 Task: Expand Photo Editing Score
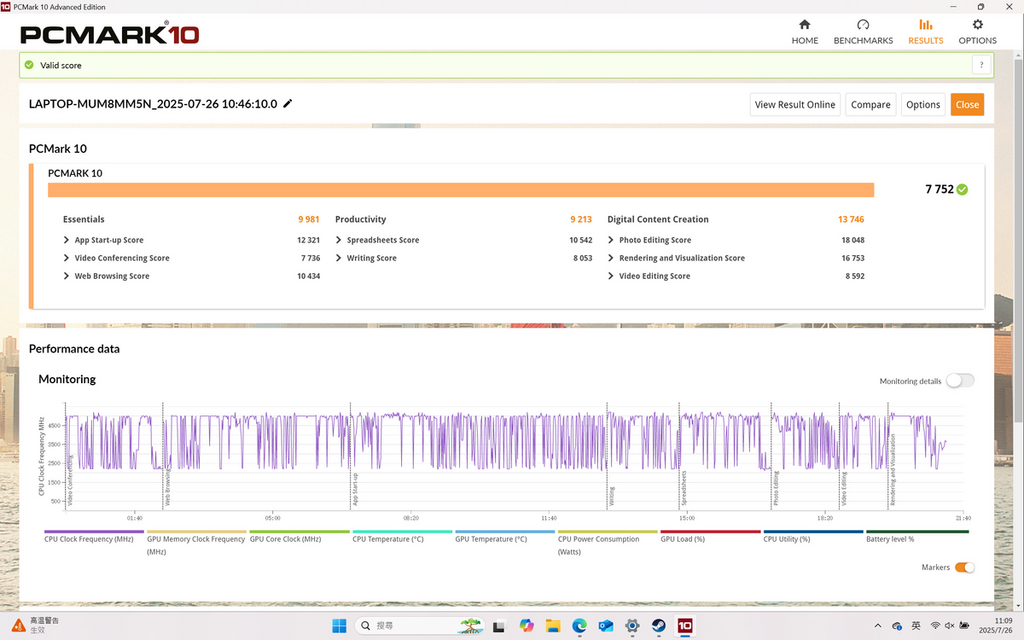[611, 240]
